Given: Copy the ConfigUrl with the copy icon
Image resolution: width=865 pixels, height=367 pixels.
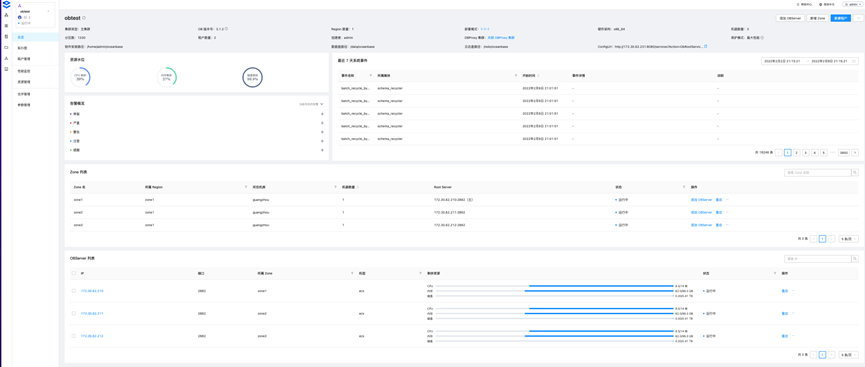Looking at the screenshot, I should click(x=706, y=46).
